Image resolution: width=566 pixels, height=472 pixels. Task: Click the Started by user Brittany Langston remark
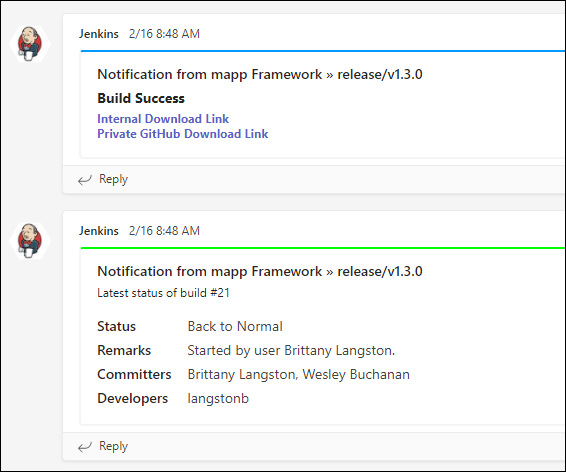(x=291, y=351)
